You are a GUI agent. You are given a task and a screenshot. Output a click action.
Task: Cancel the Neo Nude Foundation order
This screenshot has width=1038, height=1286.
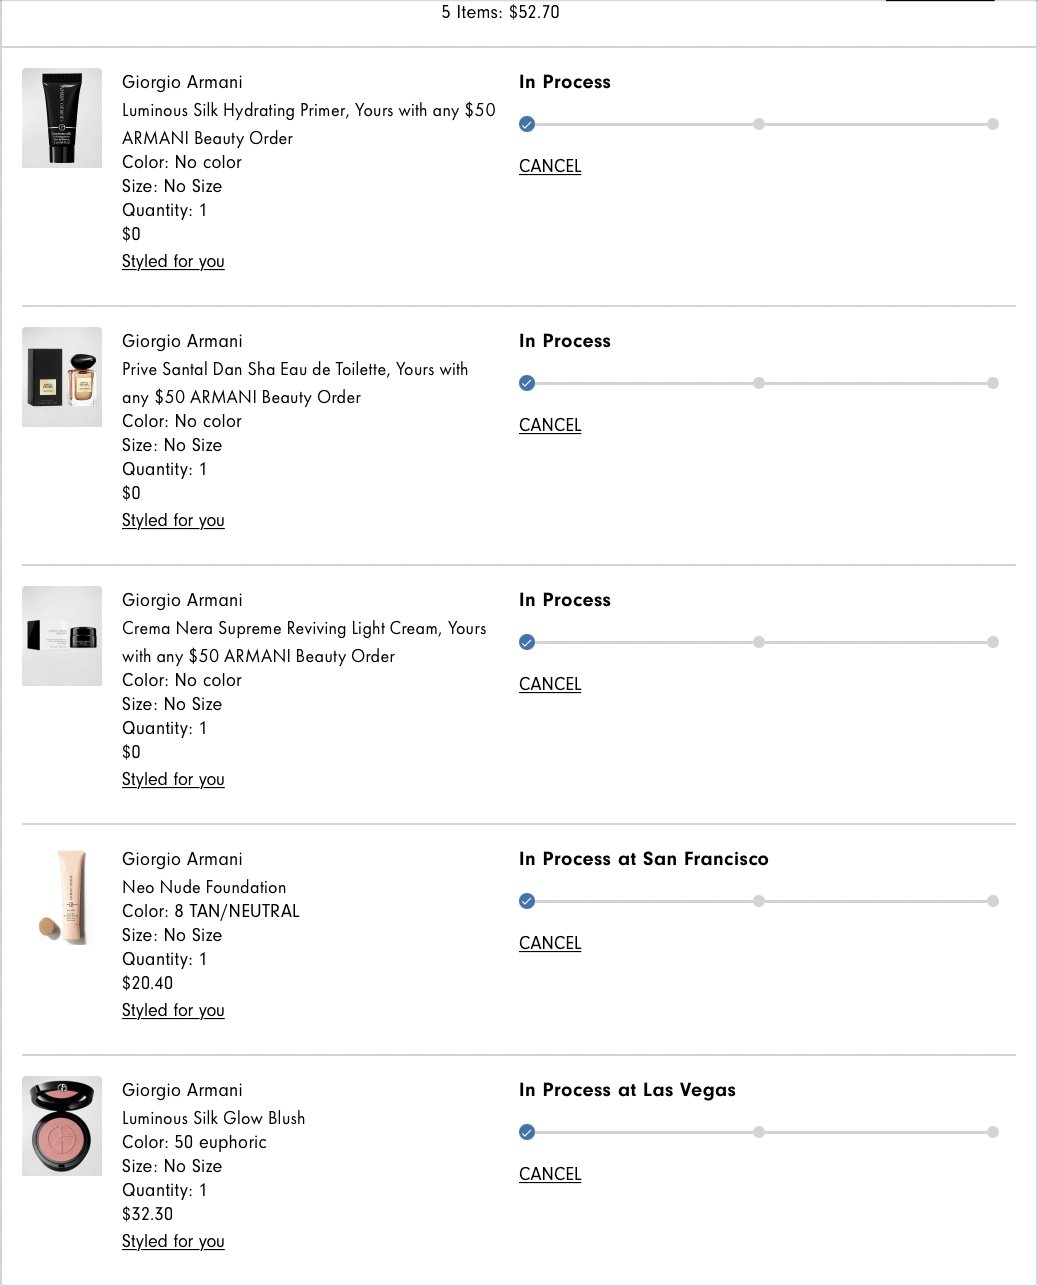549,942
